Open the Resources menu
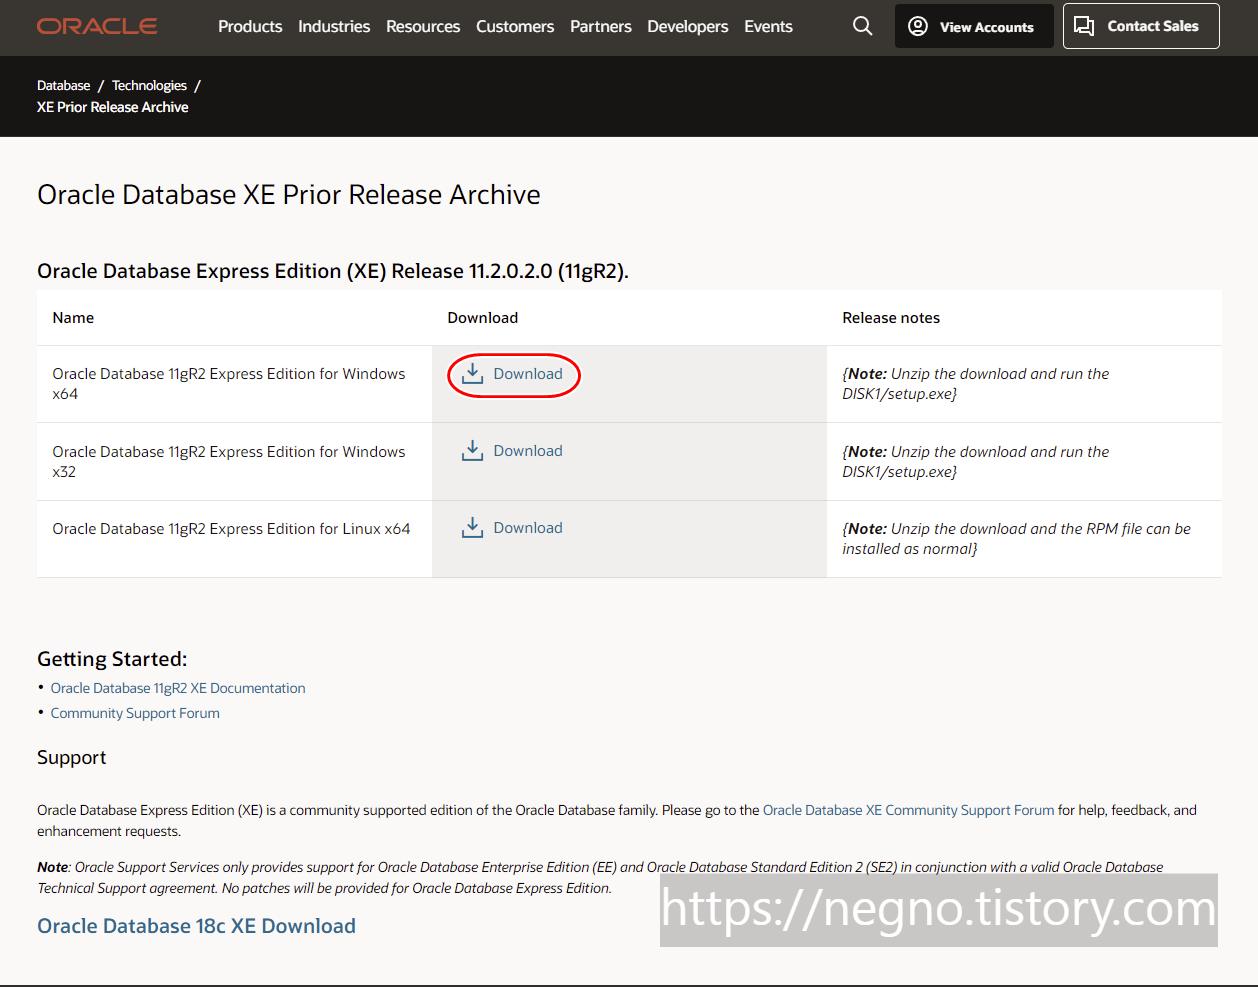This screenshot has height=987, width=1258. (423, 26)
